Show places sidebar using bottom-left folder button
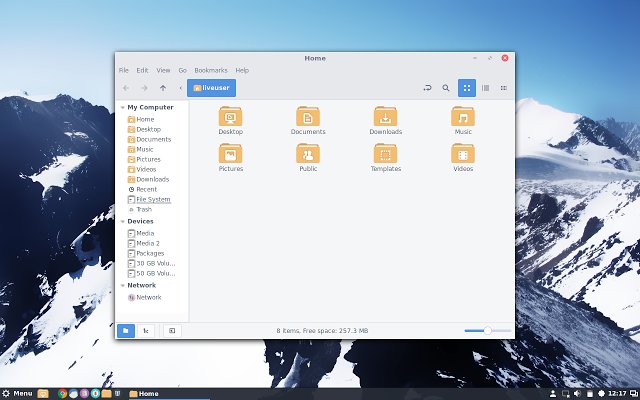This screenshot has width=640, height=400. (x=126, y=331)
